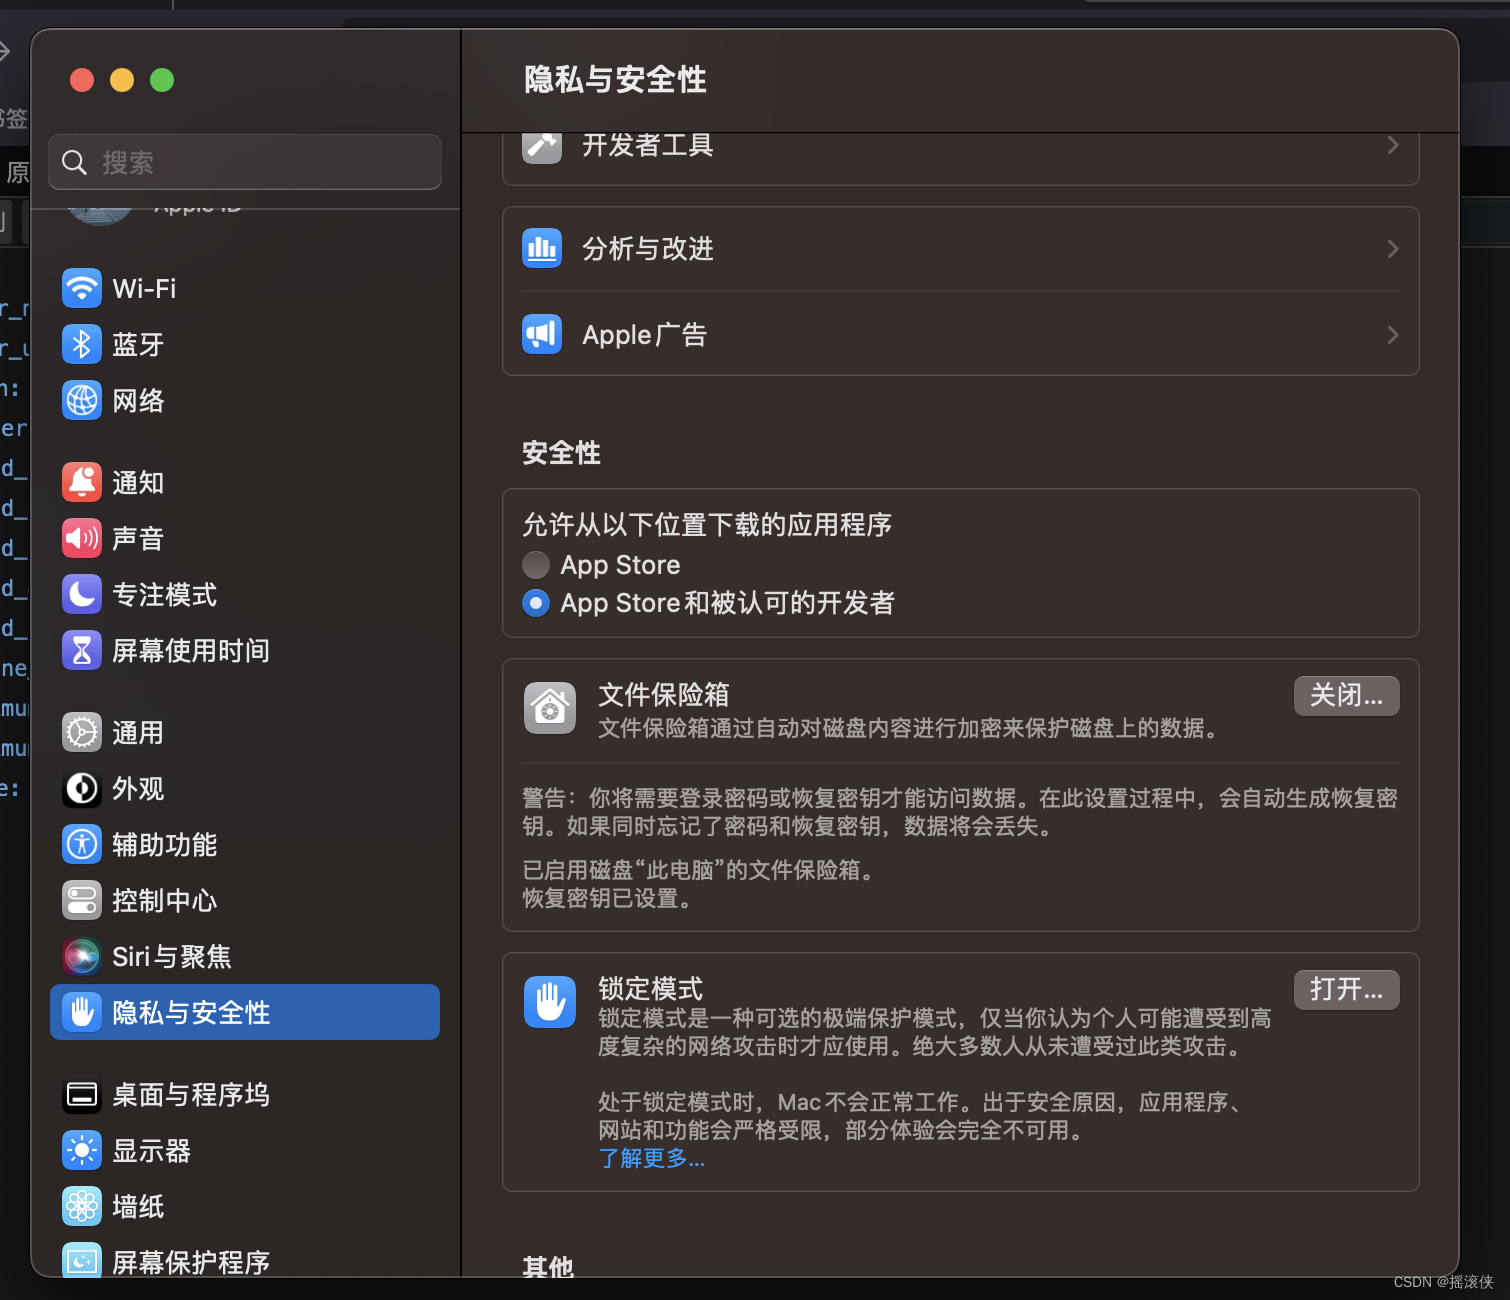Click the 分析与改进 bar chart icon
Image resolution: width=1510 pixels, height=1300 pixels.
point(542,249)
